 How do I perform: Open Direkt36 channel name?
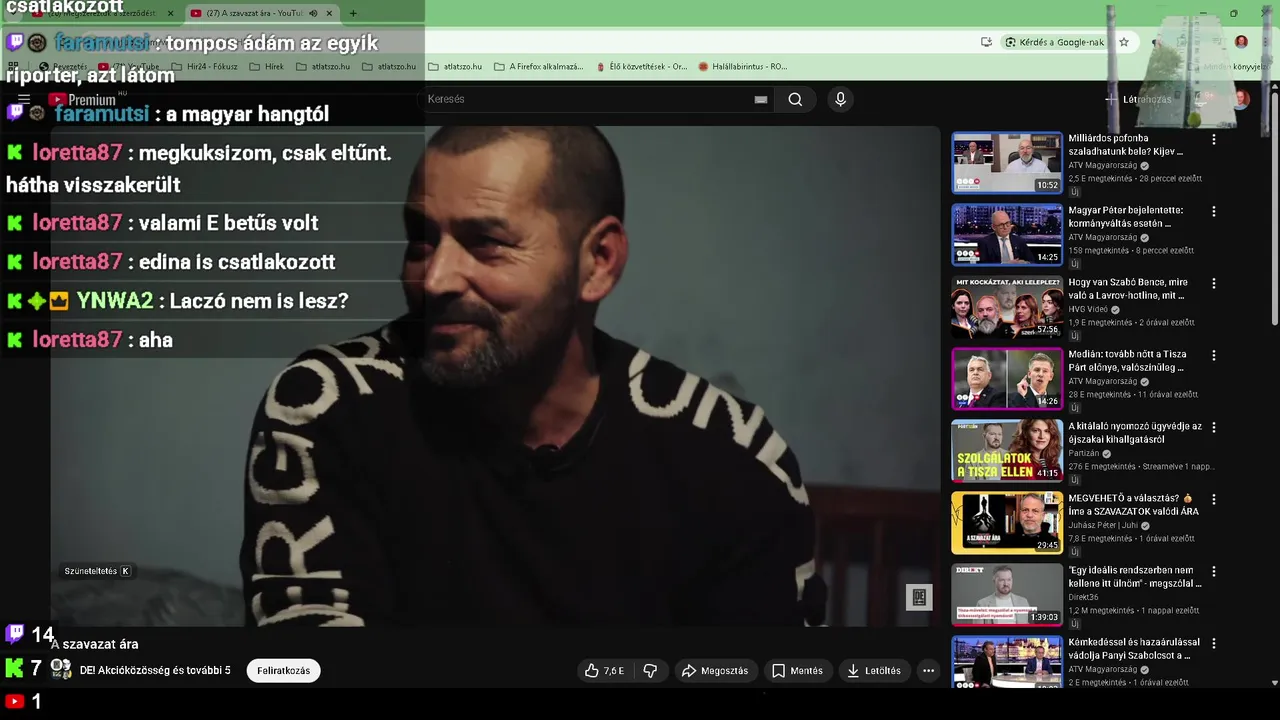click(x=1083, y=597)
